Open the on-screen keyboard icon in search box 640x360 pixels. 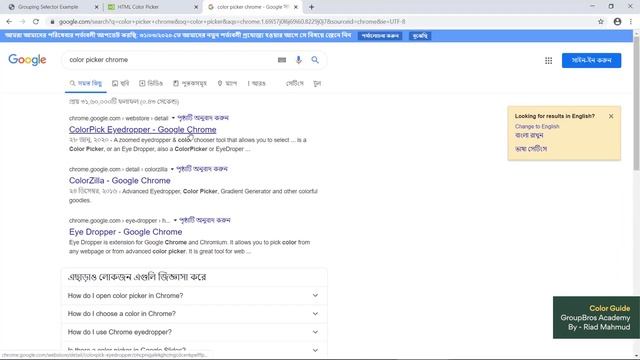[282, 60]
